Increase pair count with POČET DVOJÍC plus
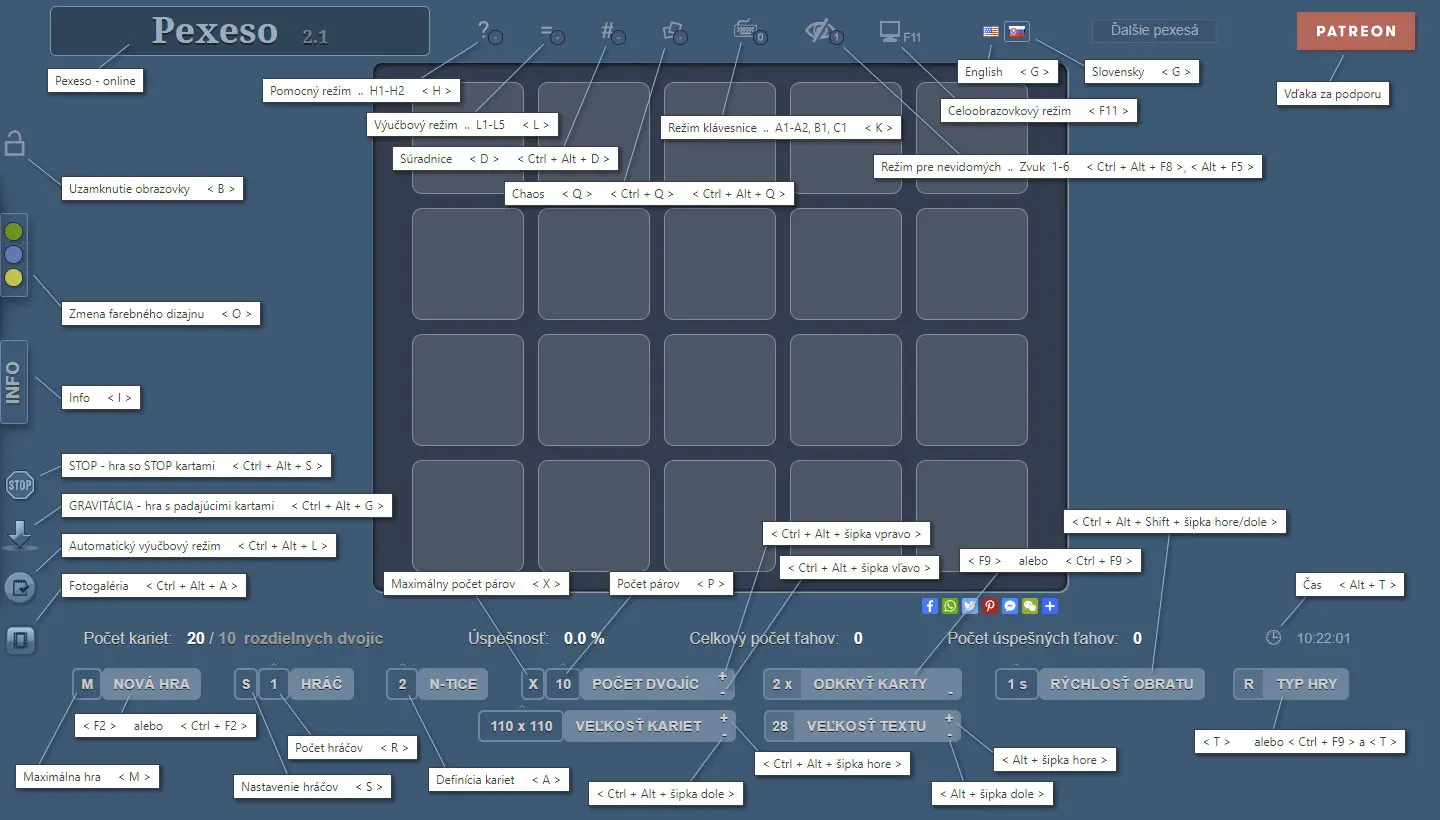Image resolution: width=1440 pixels, height=820 pixels. 723,677
